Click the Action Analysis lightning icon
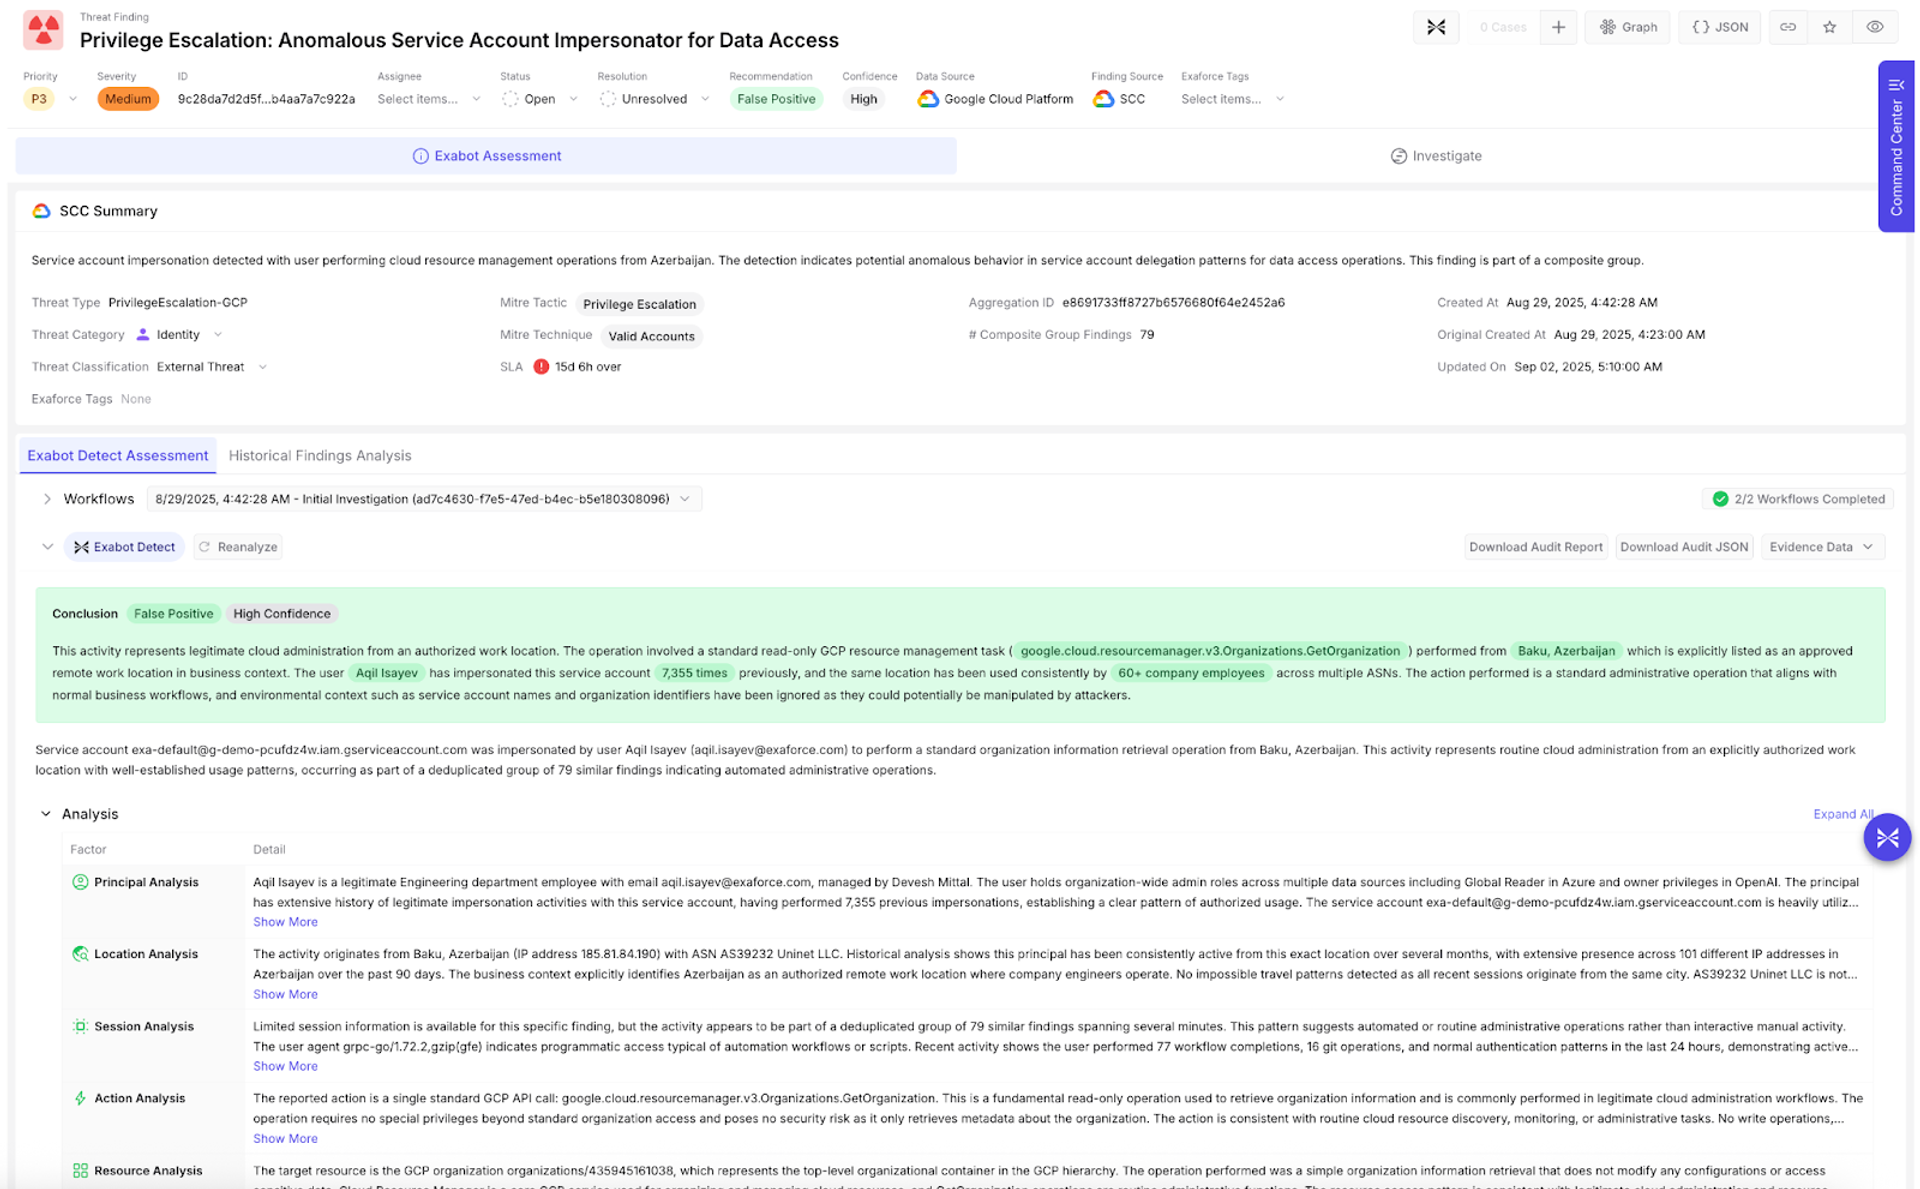 coord(80,1098)
